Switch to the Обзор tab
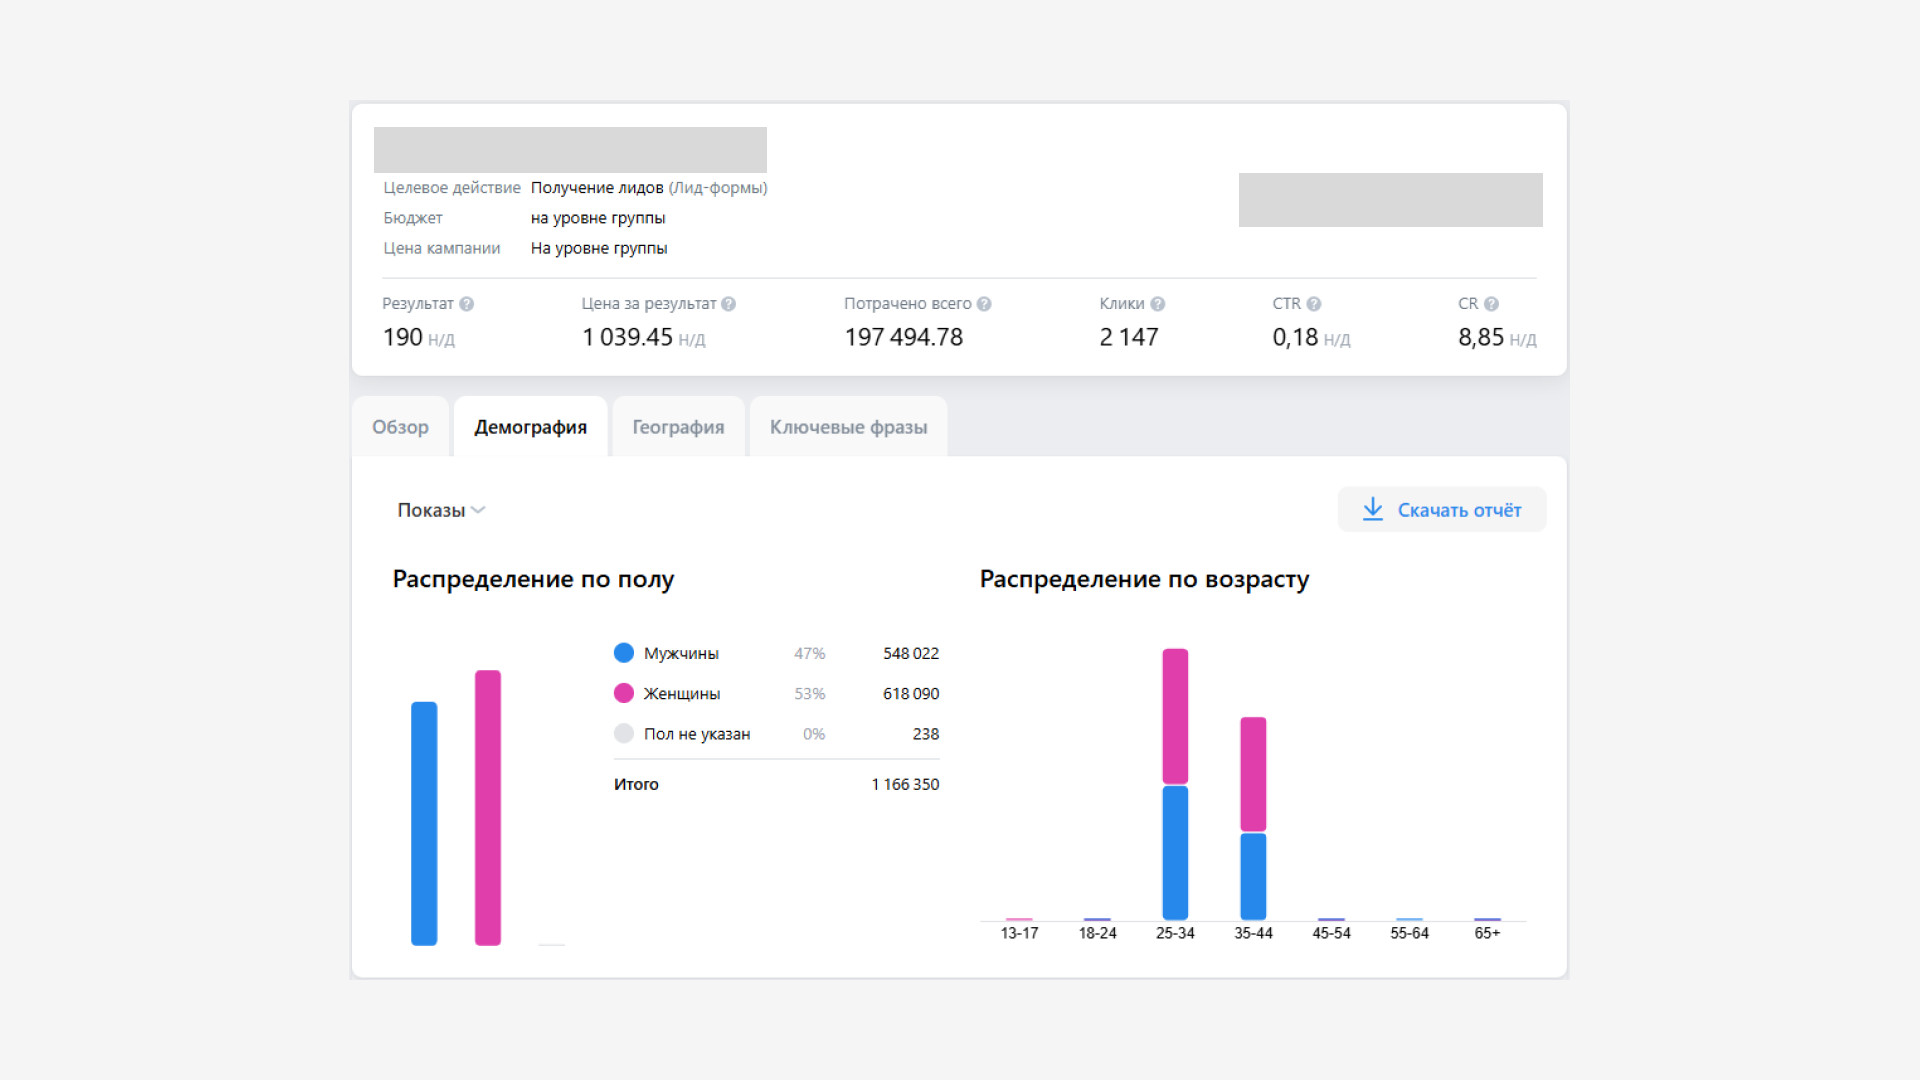The height and width of the screenshot is (1080, 1920). (x=400, y=427)
